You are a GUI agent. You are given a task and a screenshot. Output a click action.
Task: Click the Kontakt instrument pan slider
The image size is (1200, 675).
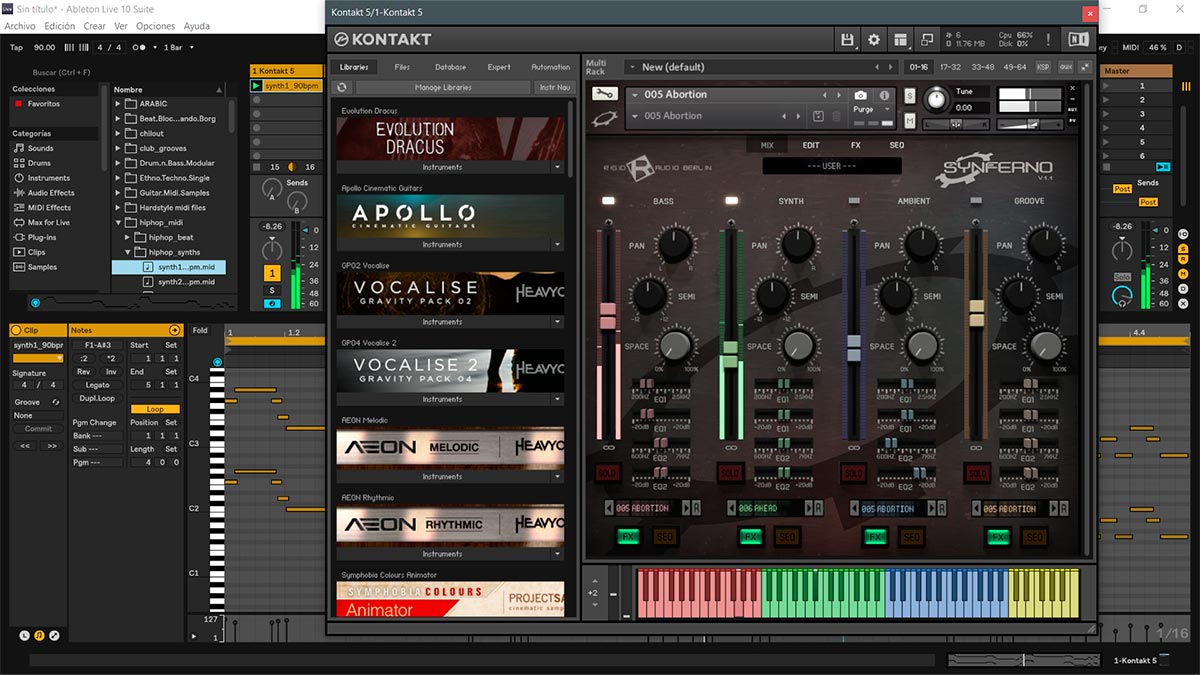[956, 124]
